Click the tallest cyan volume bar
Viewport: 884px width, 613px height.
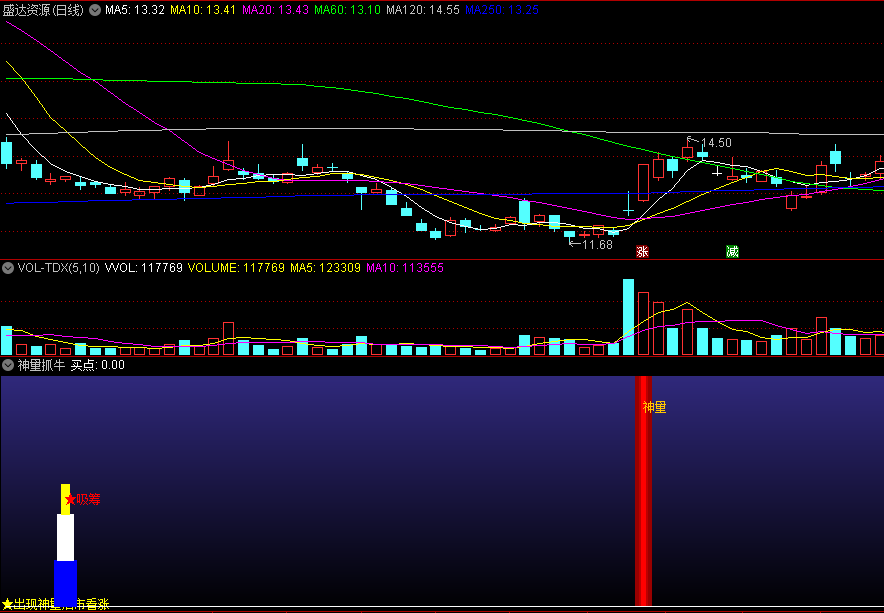coord(628,316)
